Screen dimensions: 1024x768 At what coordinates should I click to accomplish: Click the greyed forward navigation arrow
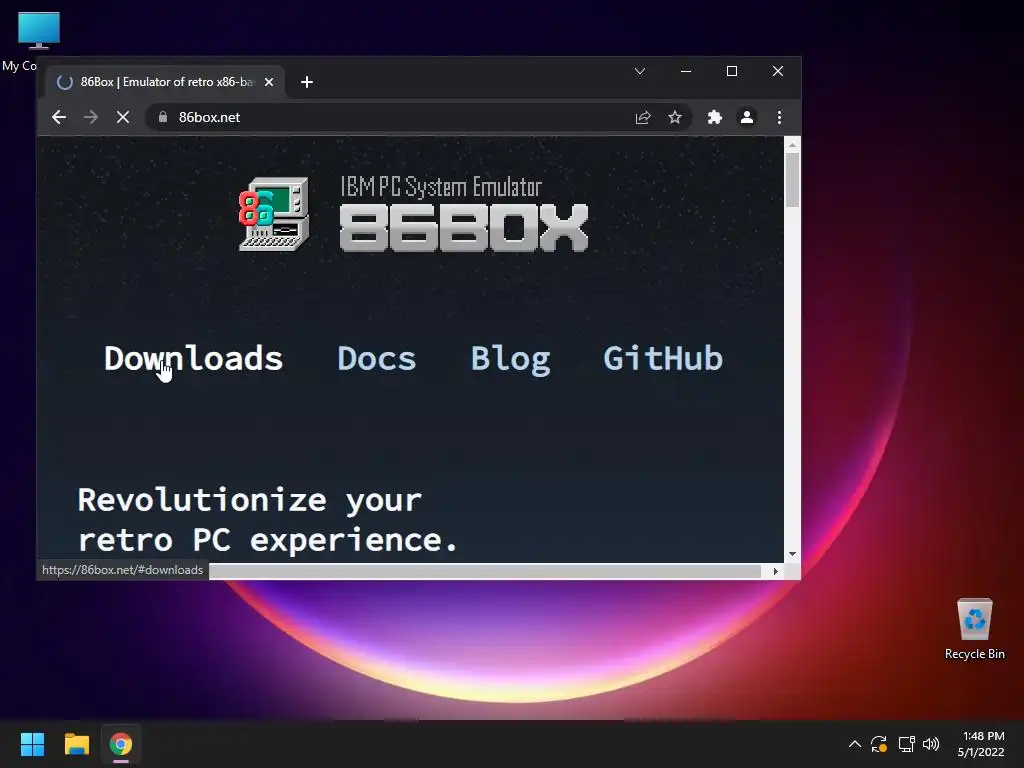tap(91, 118)
